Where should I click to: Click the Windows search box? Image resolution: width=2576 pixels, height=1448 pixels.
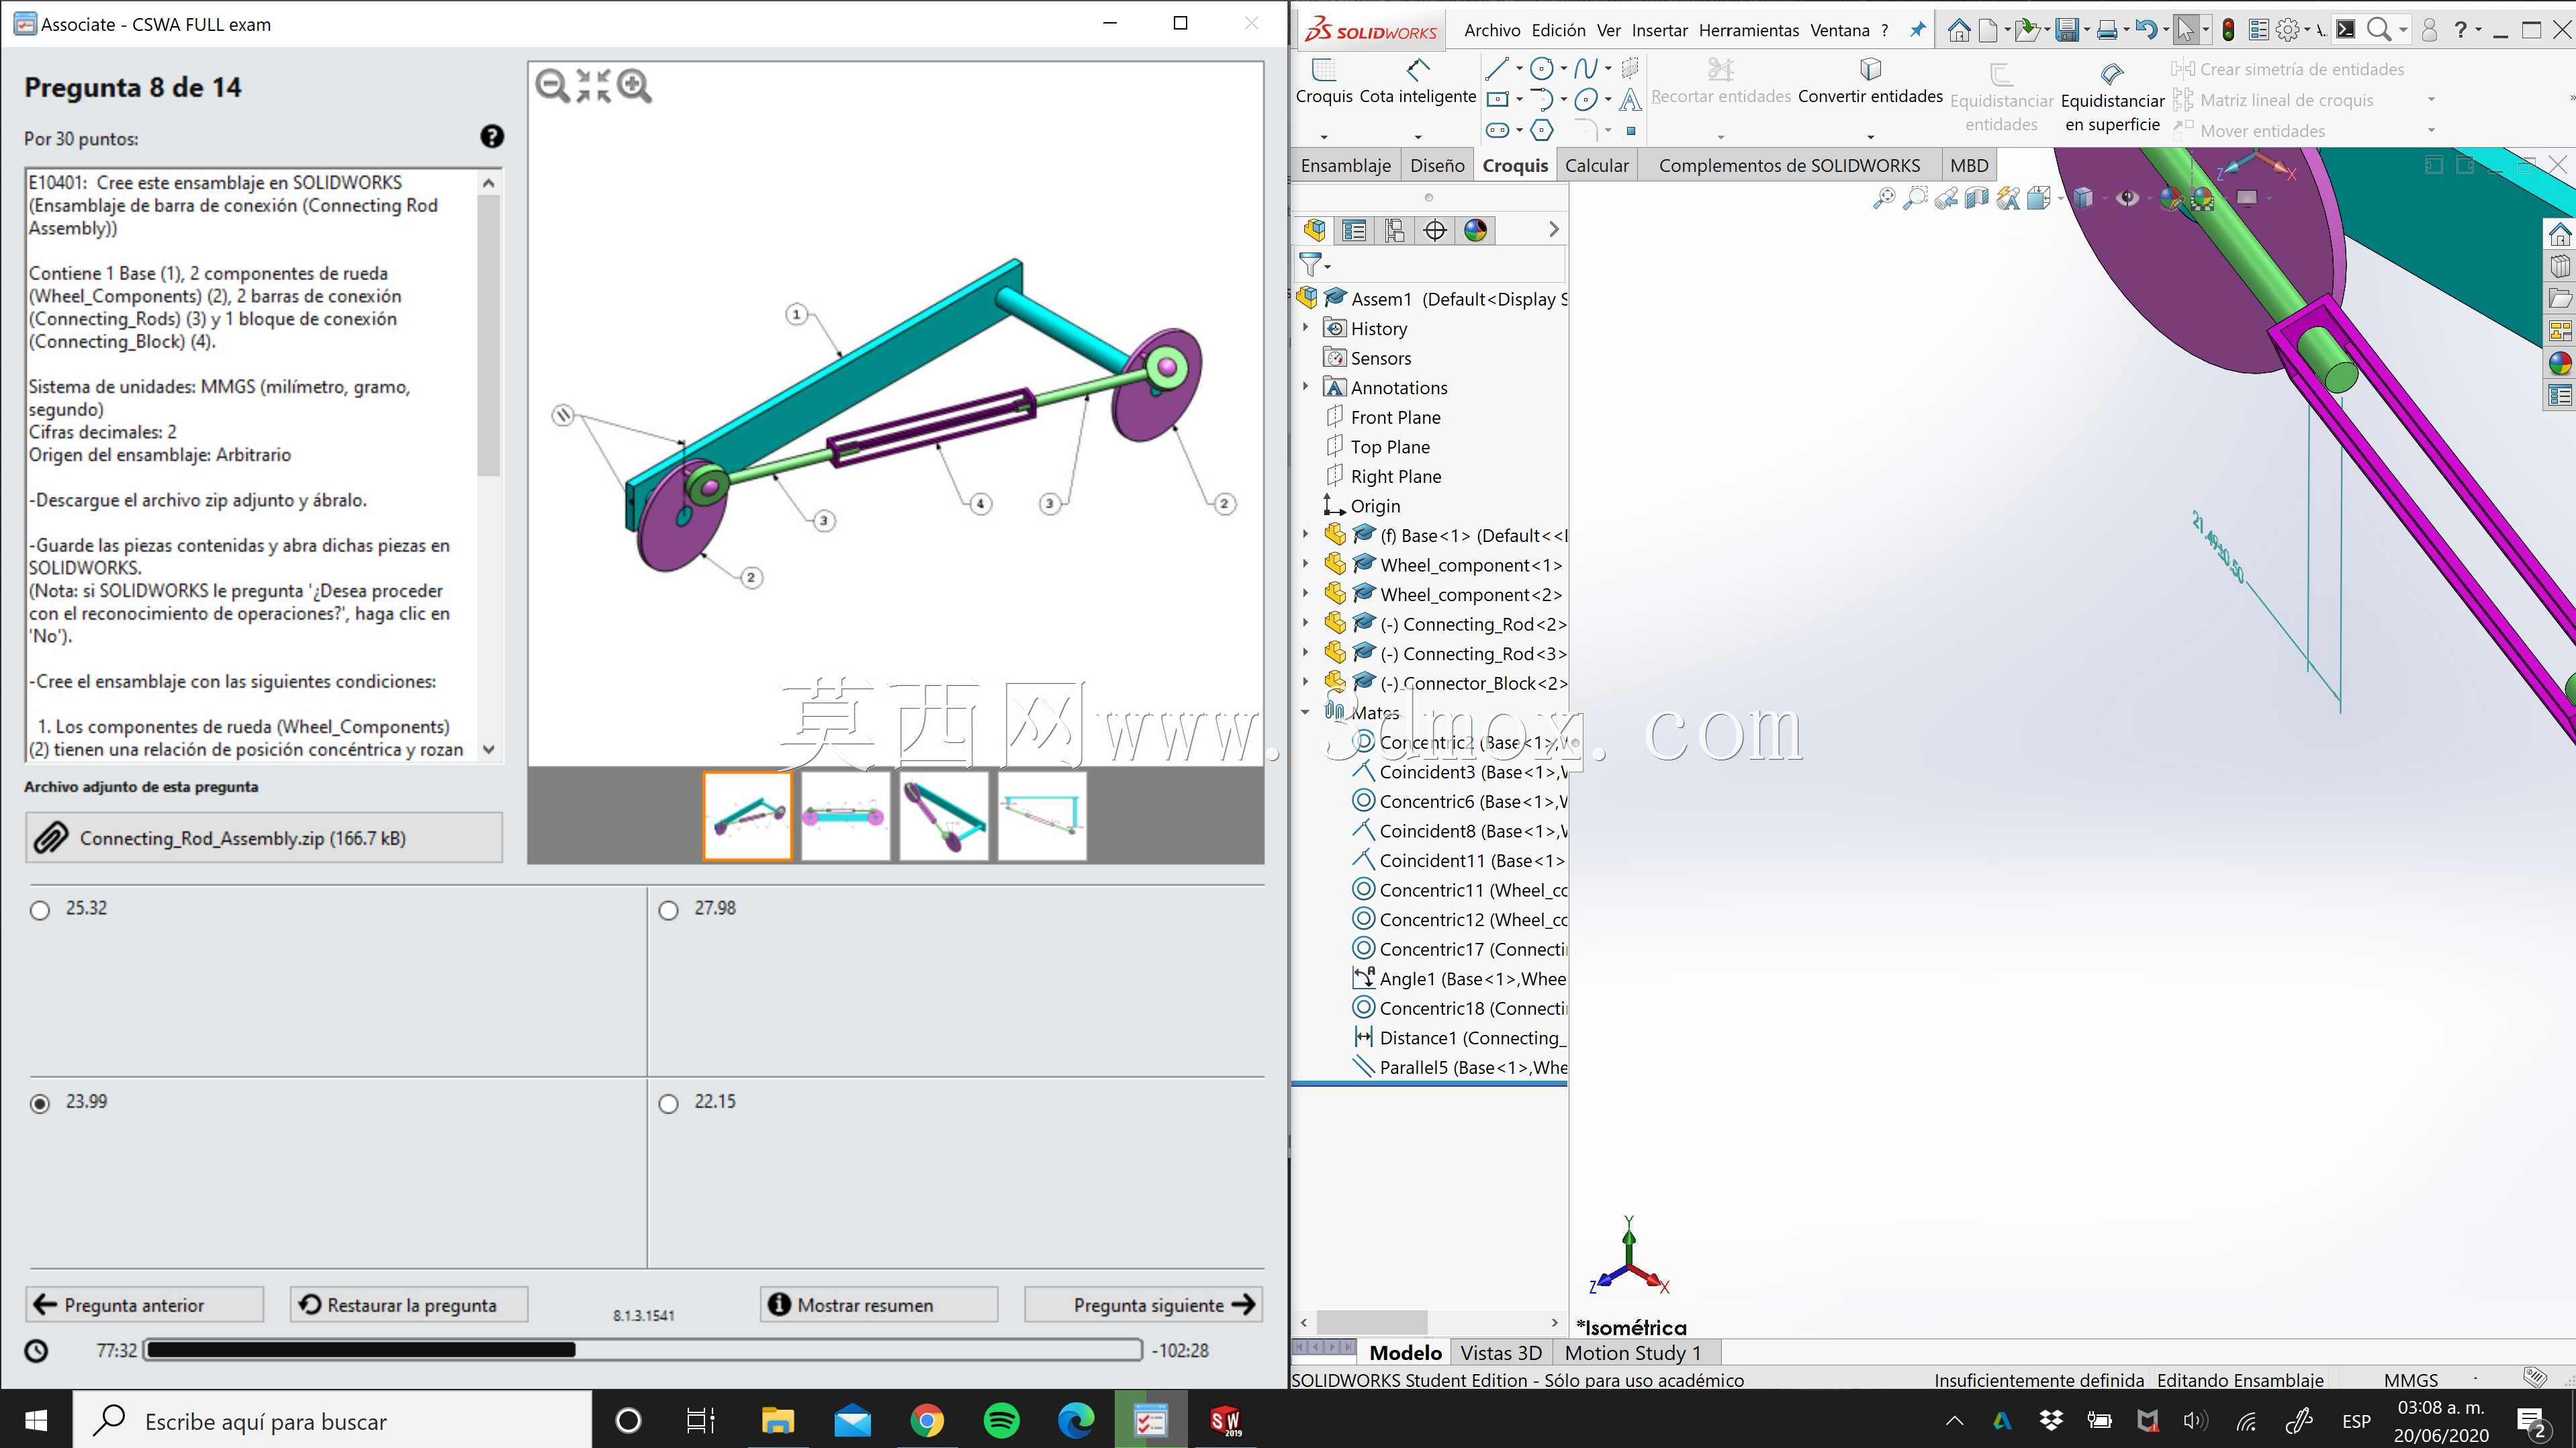332,1420
